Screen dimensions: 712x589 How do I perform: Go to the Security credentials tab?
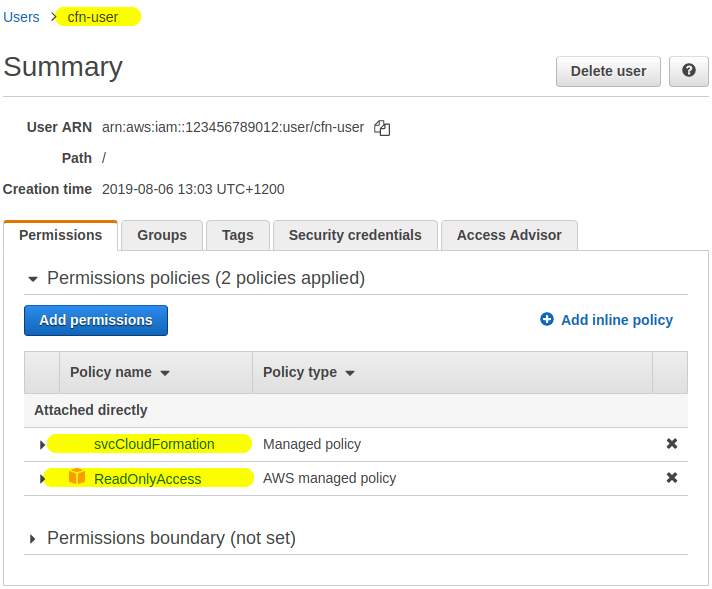[355, 235]
